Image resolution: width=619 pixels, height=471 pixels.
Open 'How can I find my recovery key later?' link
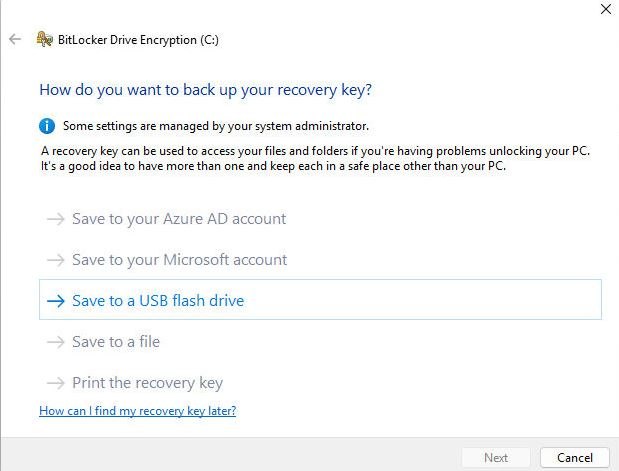[137, 411]
